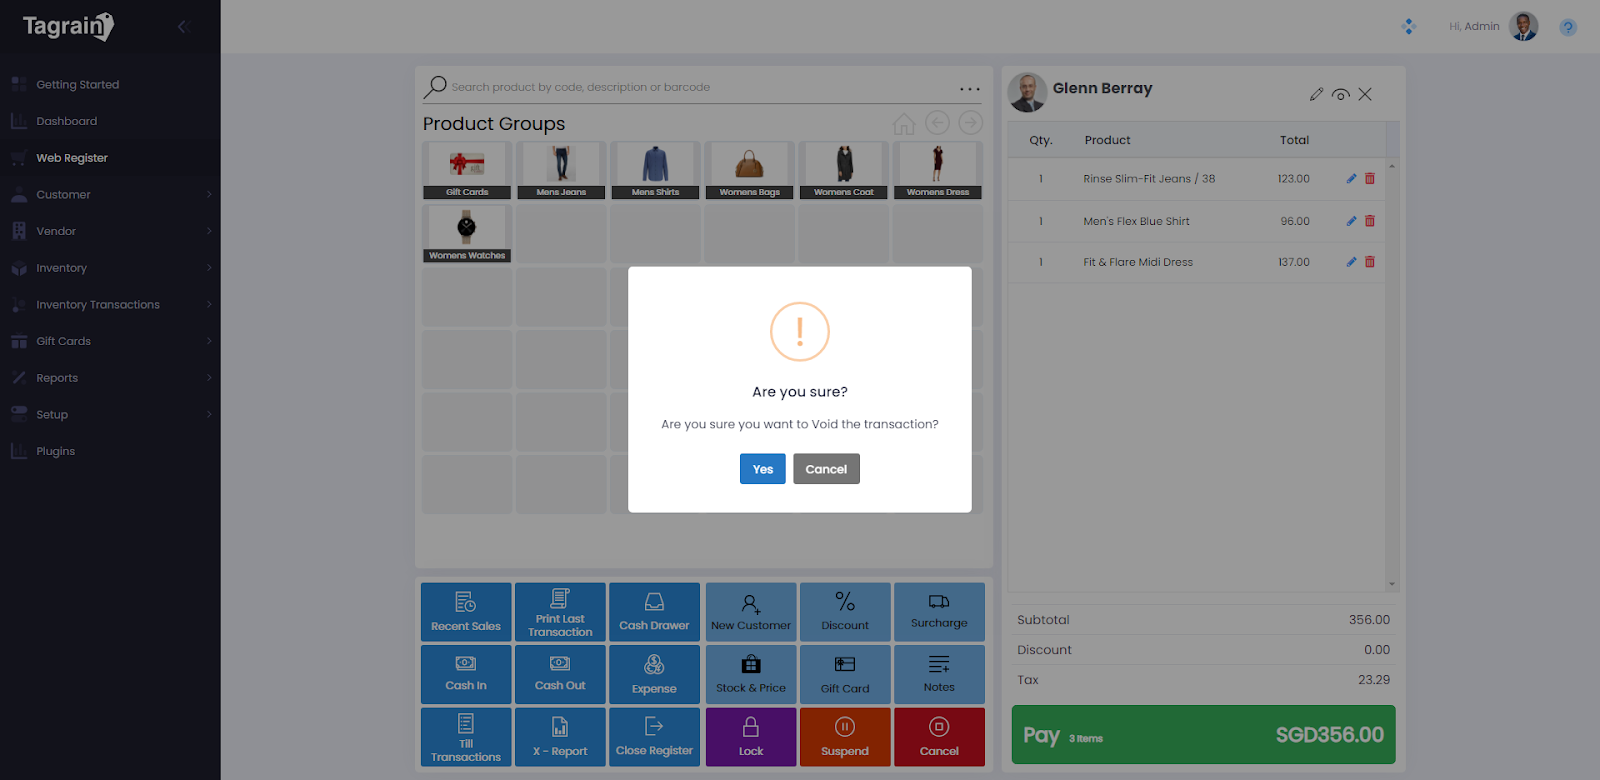
Task: Edit the Fit & Flare Midi Dress line
Action: click(x=1351, y=262)
